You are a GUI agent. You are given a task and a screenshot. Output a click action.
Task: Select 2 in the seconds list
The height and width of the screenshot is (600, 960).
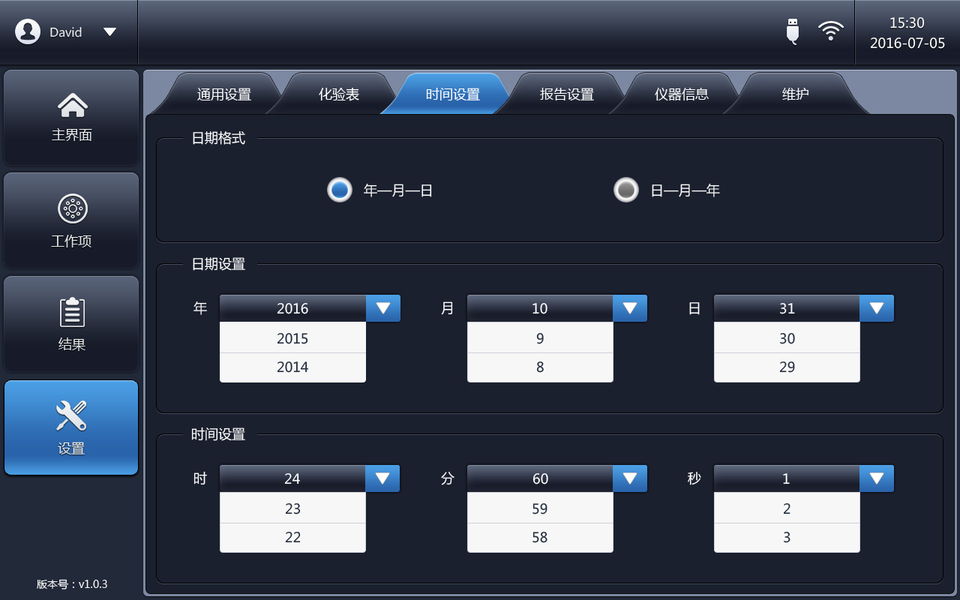pyautogui.click(x=787, y=508)
